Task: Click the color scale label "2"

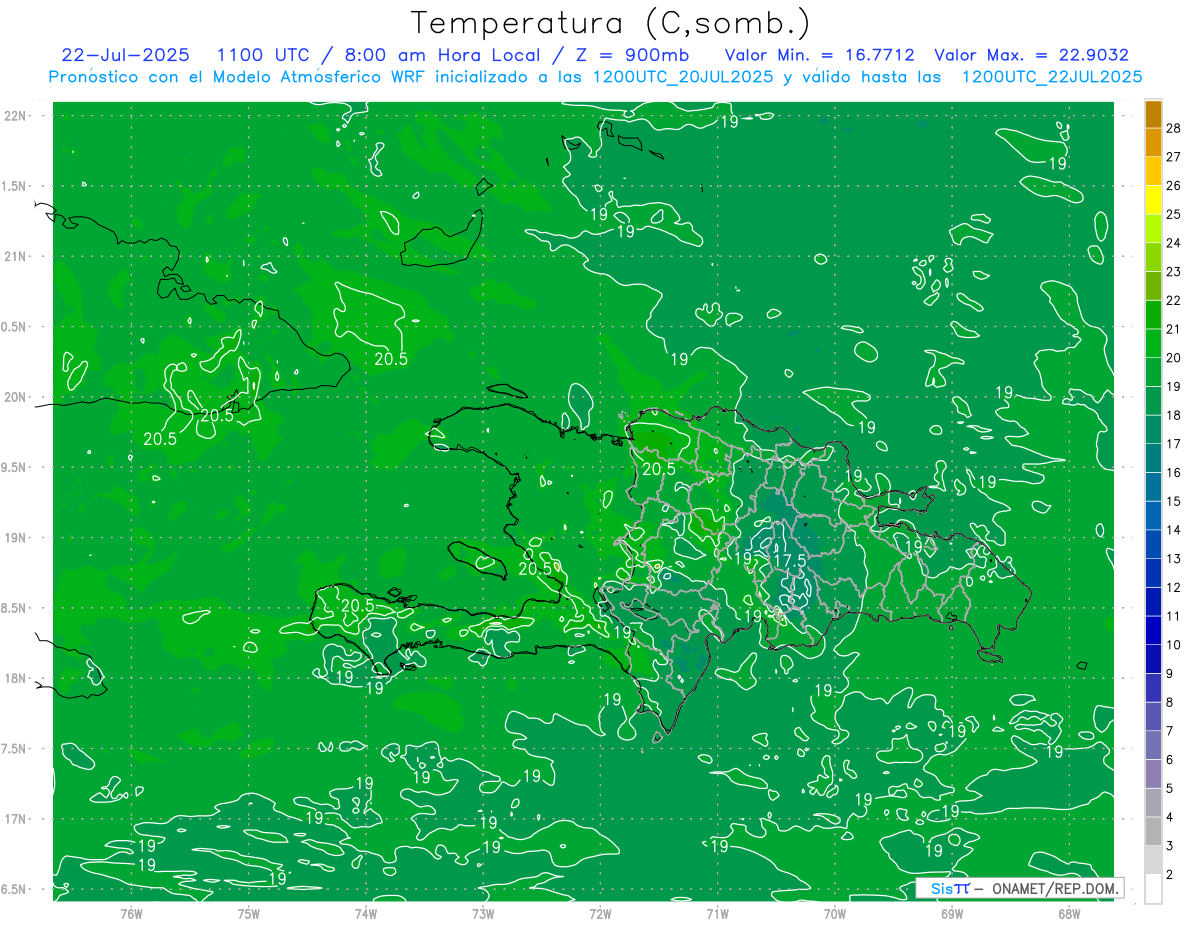Action: coord(1170,874)
